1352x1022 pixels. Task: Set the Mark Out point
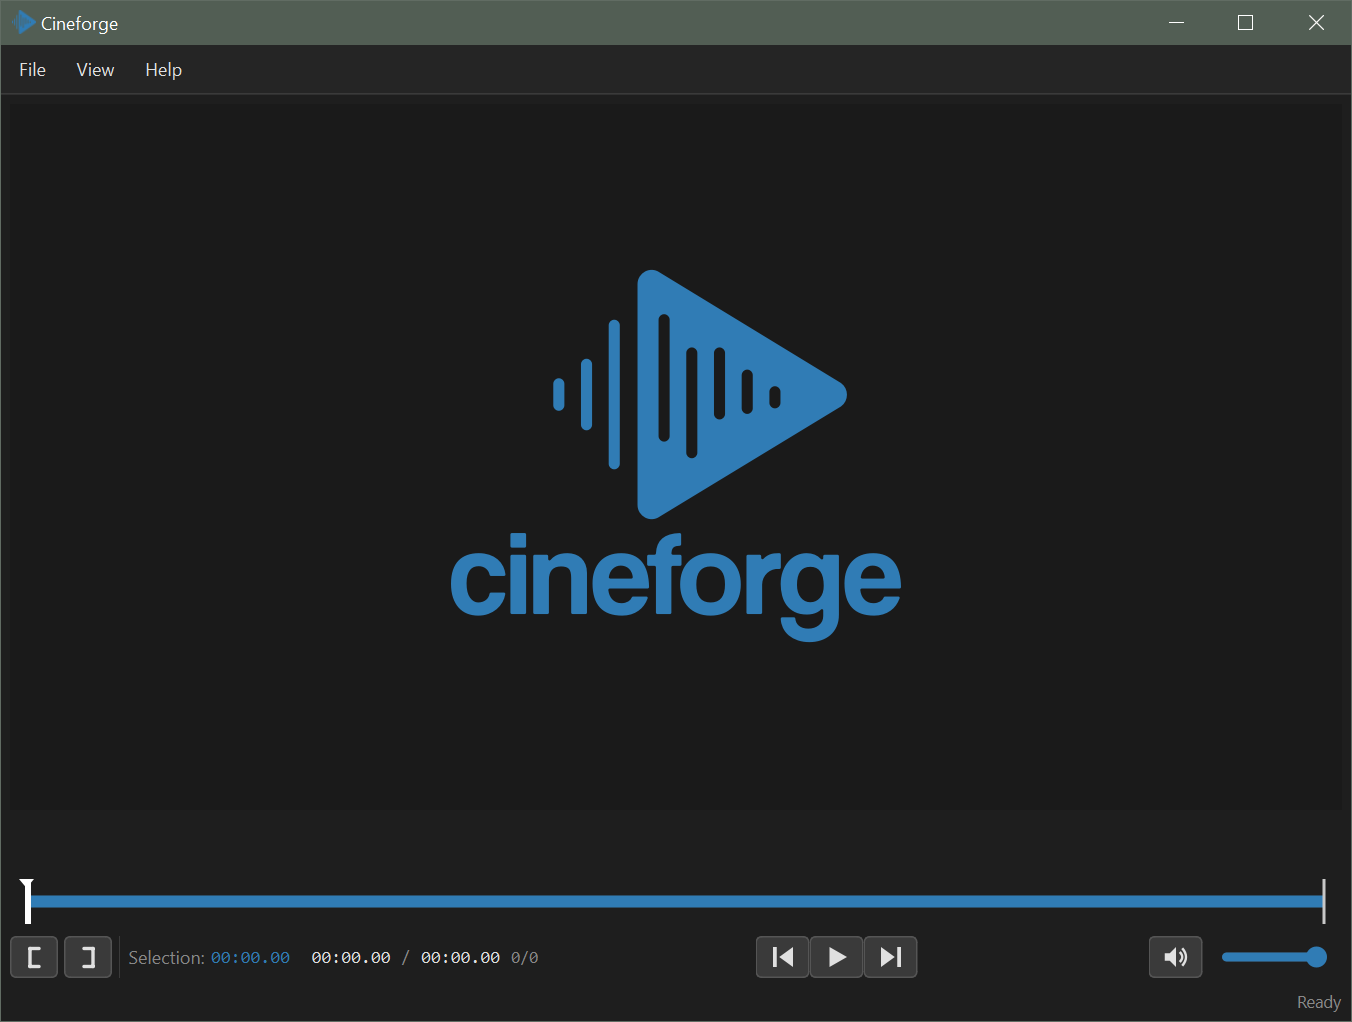pyautogui.click(x=87, y=957)
